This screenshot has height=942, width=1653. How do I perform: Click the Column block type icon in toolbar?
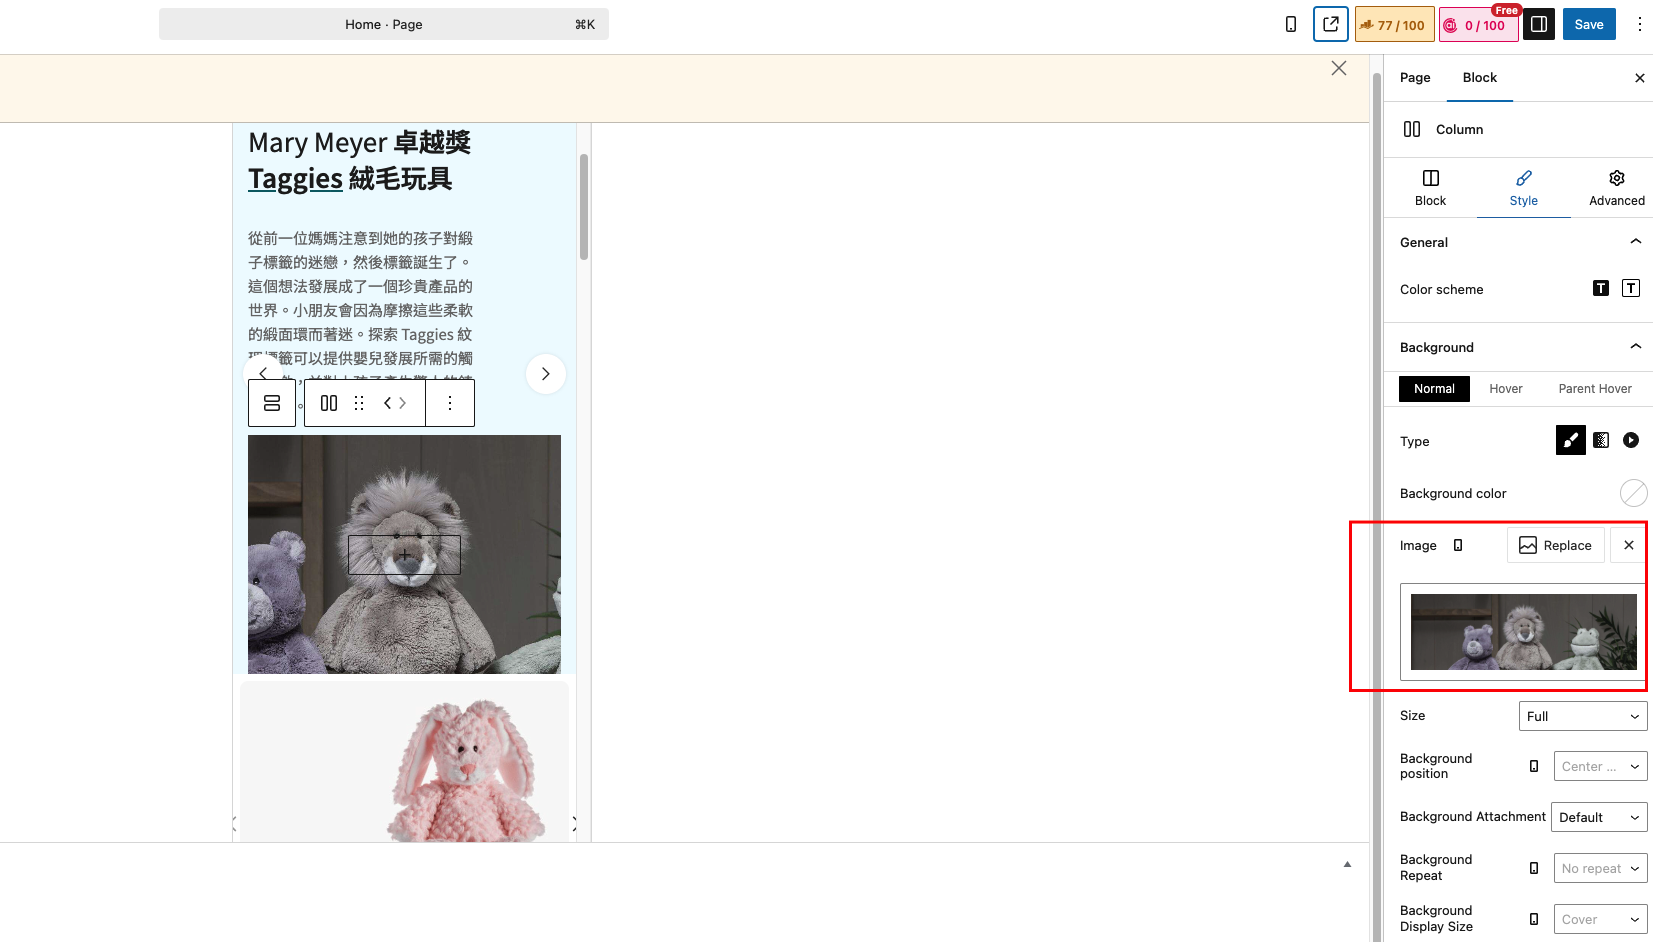point(329,403)
